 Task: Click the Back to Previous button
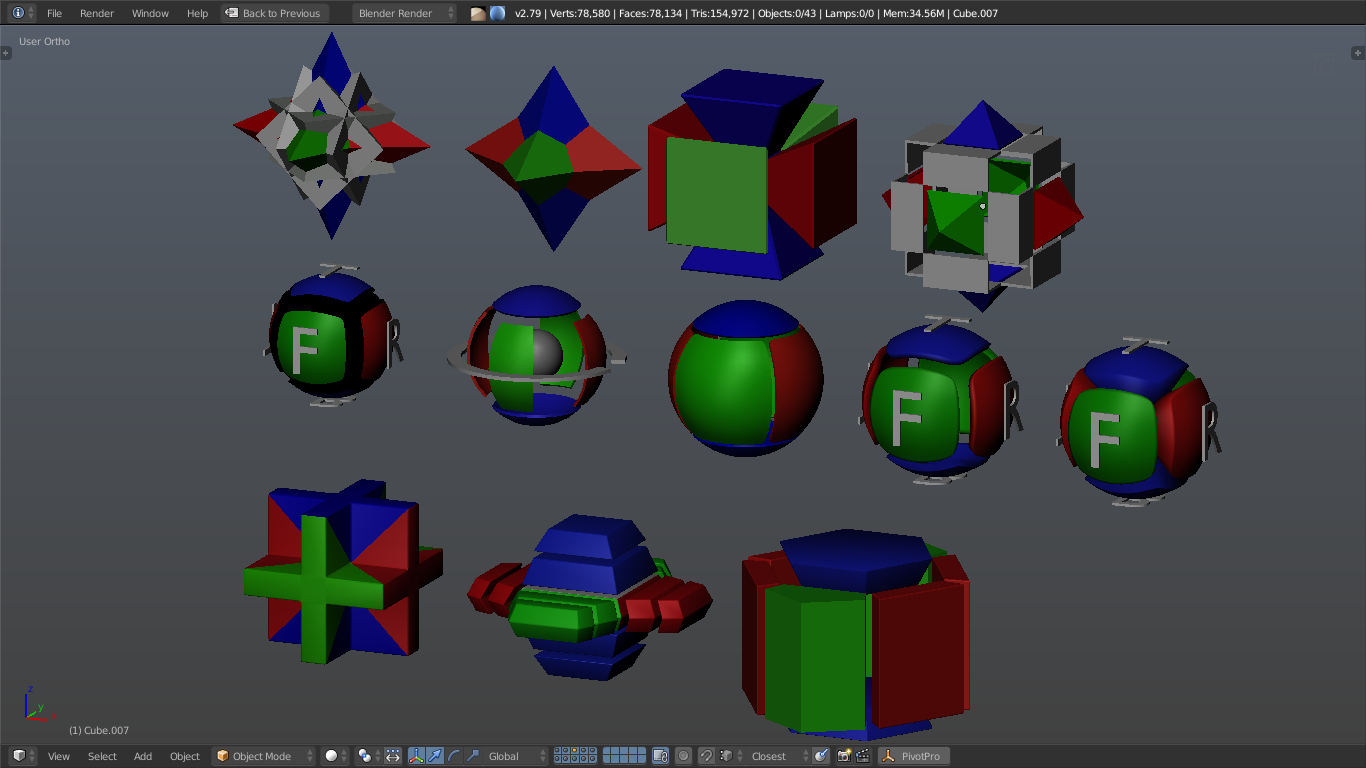click(274, 13)
